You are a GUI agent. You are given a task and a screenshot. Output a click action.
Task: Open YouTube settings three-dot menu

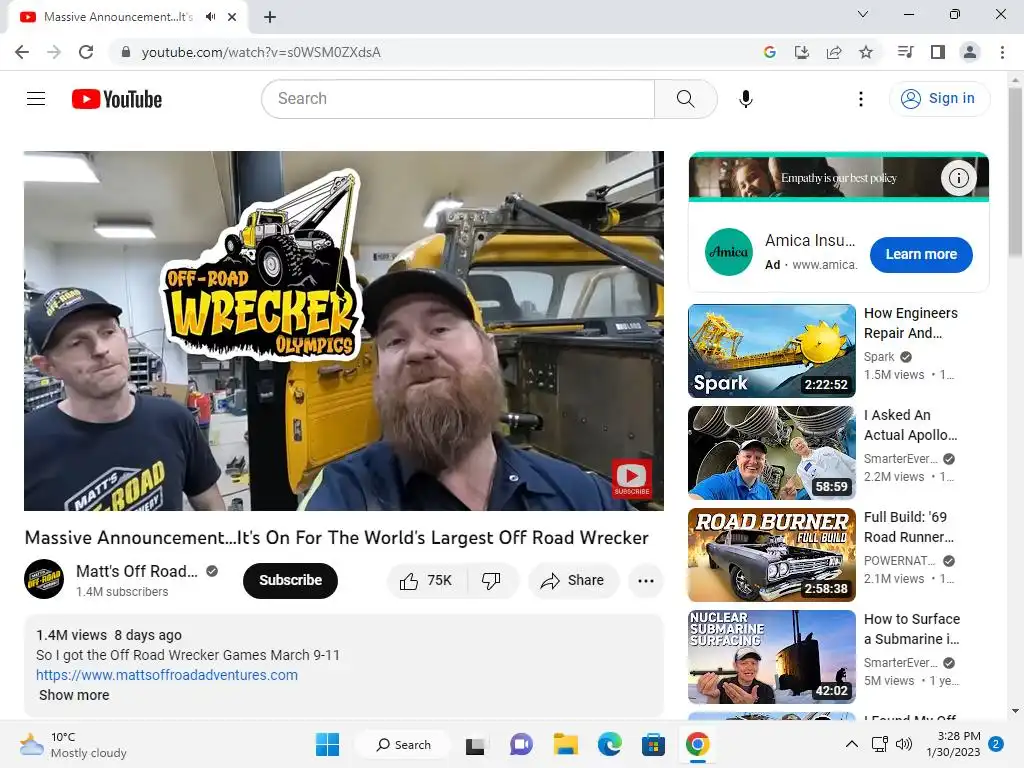coord(861,99)
